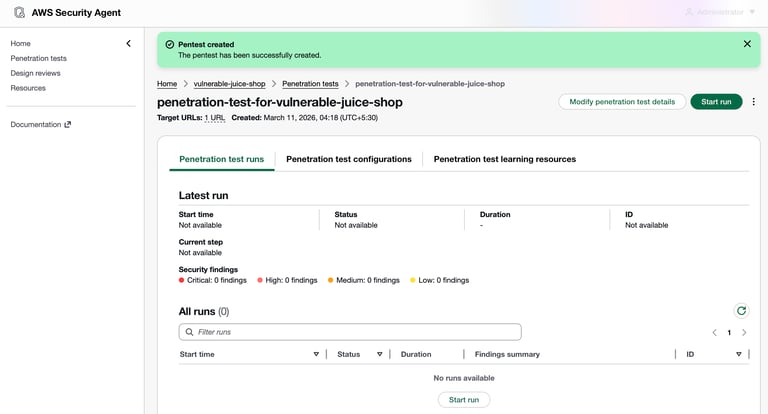The height and width of the screenshot is (414, 768).
Task: Click the AWS Security Agent logo icon
Action: [19, 13]
